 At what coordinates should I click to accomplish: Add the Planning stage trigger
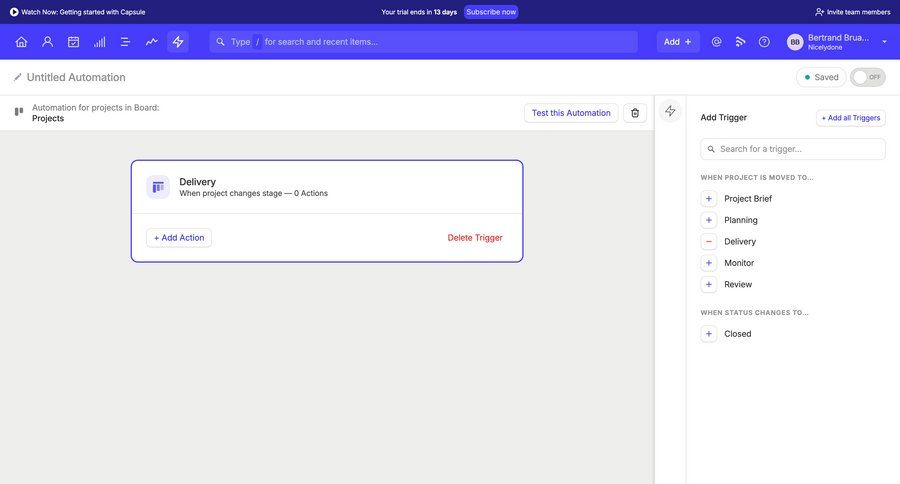709,220
